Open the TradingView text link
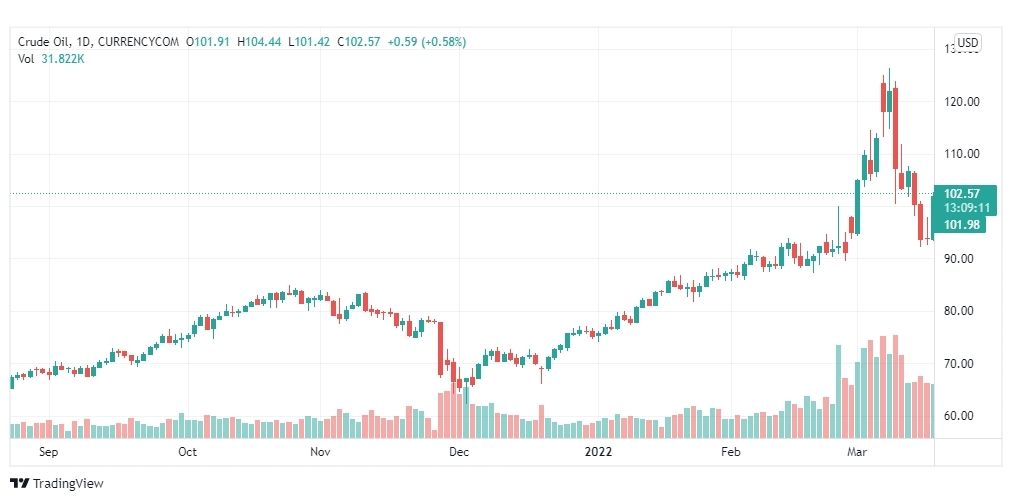The width and height of the screenshot is (1012, 501). pyautogui.click(x=68, y=483)
